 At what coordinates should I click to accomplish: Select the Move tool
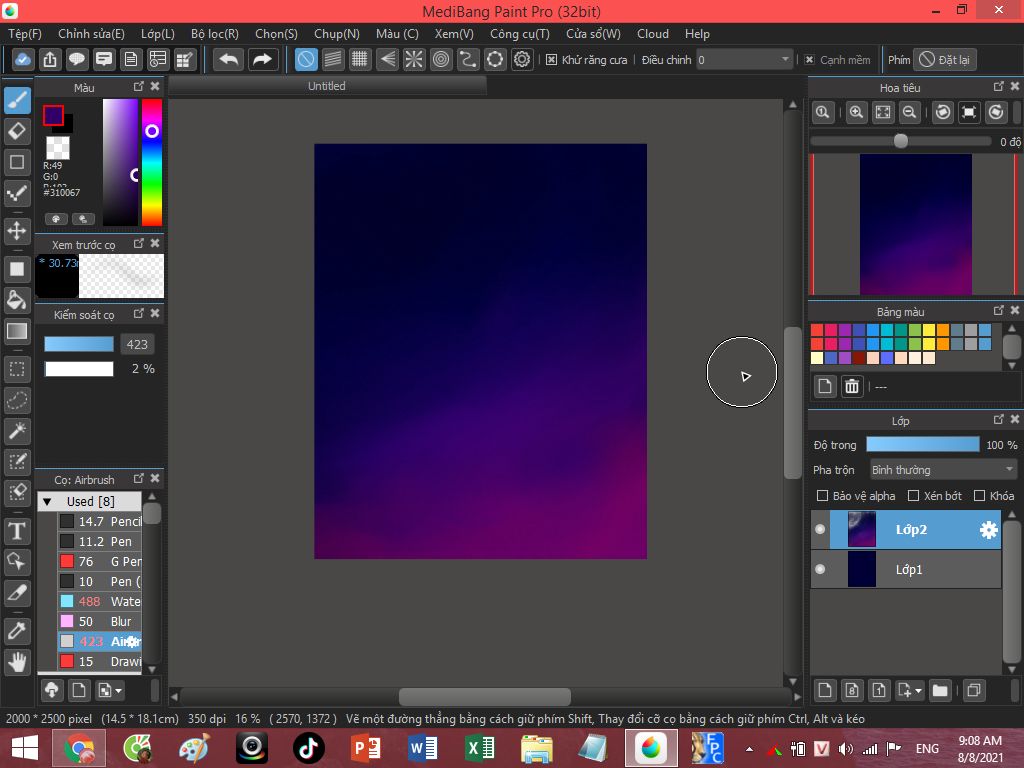pos(18,231)
